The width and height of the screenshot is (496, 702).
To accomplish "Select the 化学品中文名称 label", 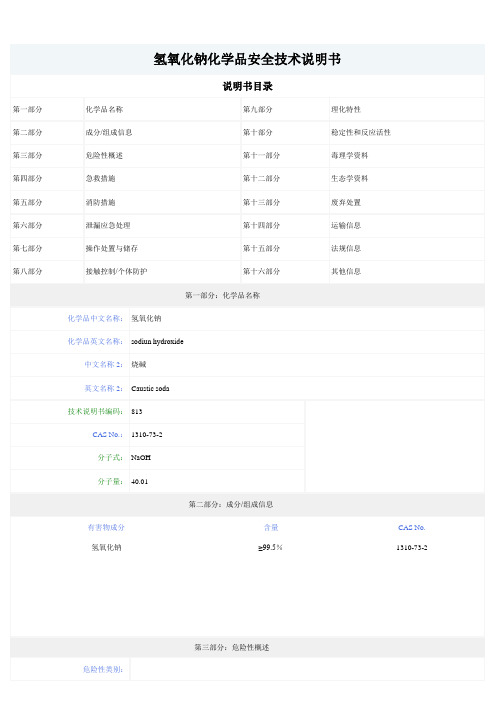I will (x=95, y=318).
